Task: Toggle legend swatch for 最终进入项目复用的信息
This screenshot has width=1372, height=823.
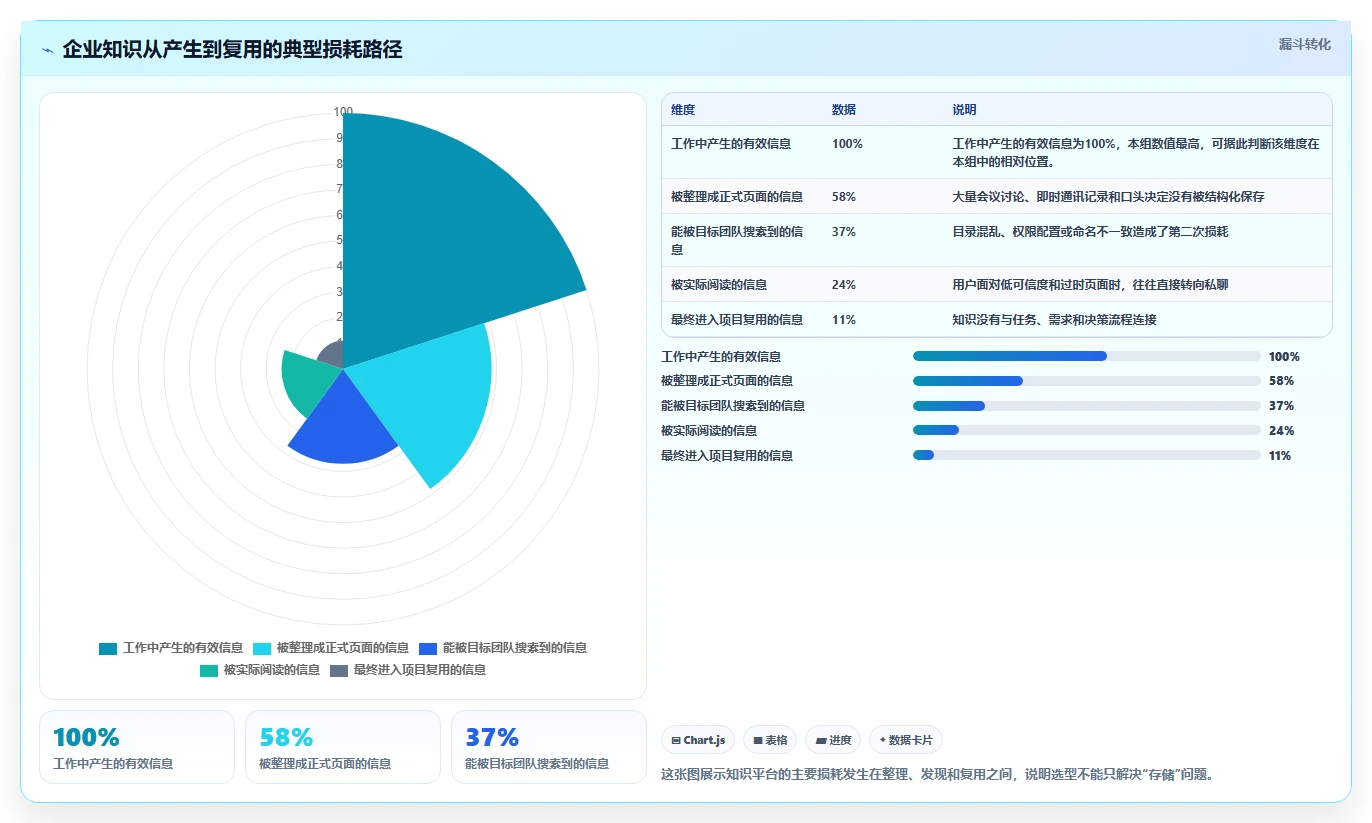Action: pos(339,670)
